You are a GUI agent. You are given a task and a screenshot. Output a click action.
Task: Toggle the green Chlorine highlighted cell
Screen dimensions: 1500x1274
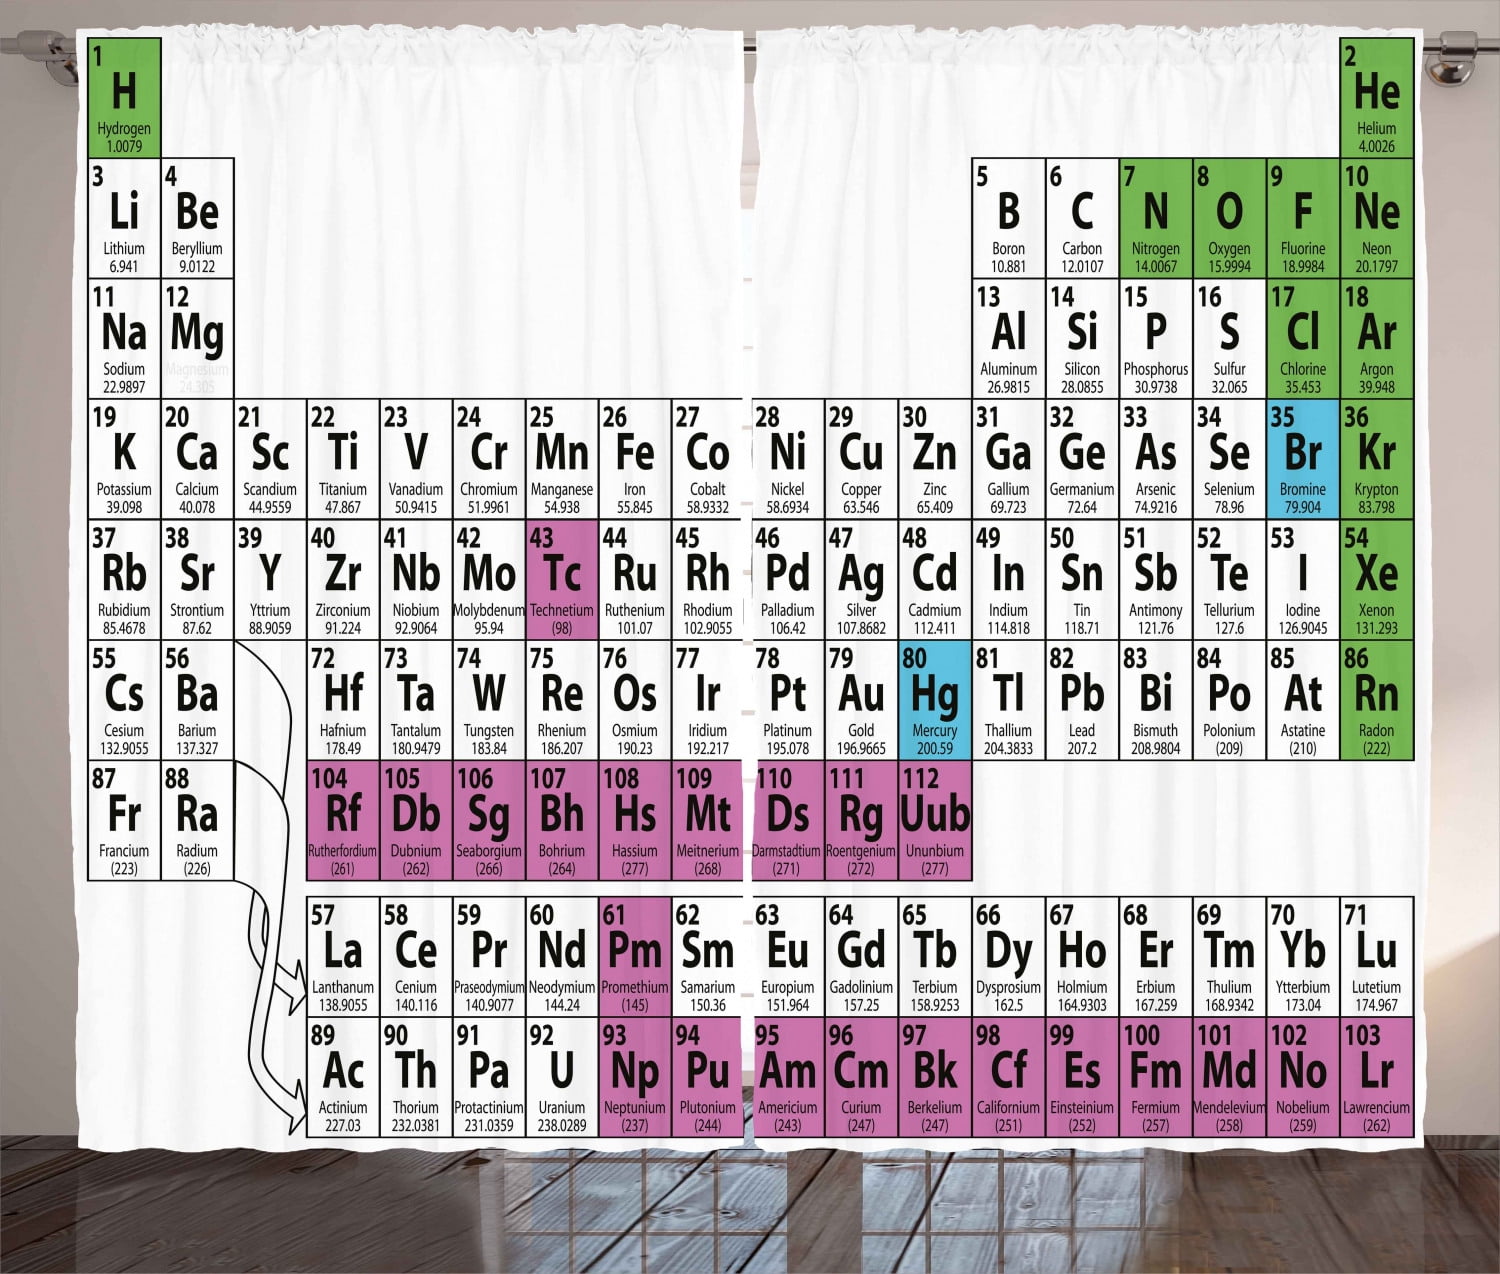(1303, 338)
